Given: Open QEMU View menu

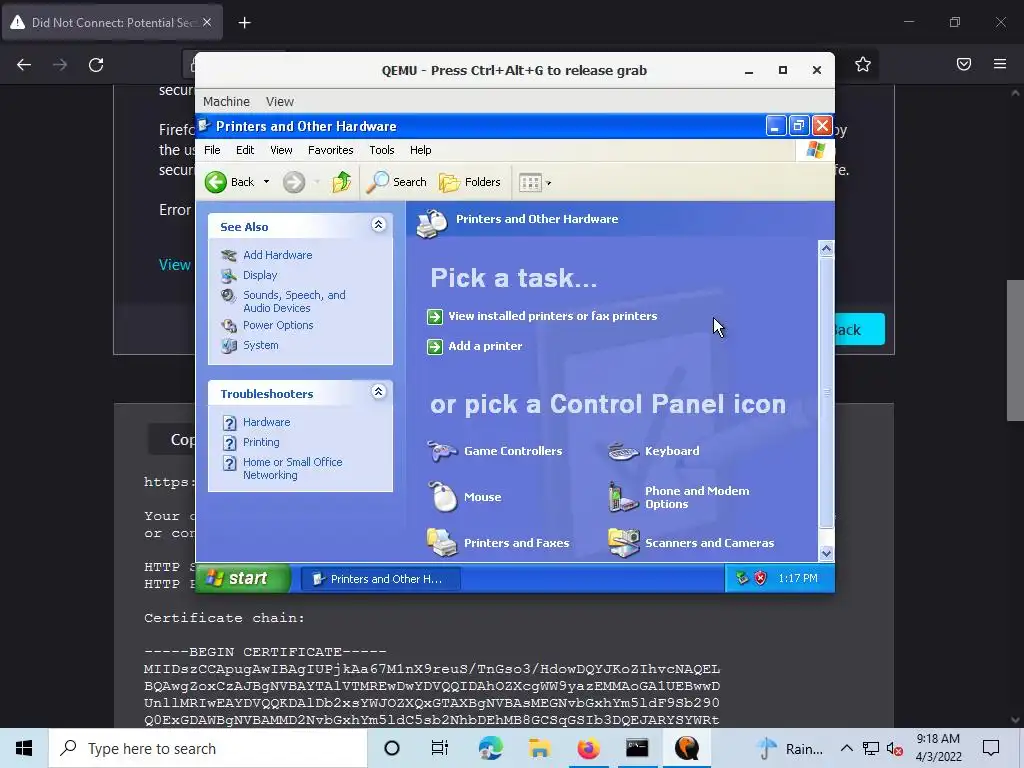Looking at the screenshot, I should (x=280, y=102).
